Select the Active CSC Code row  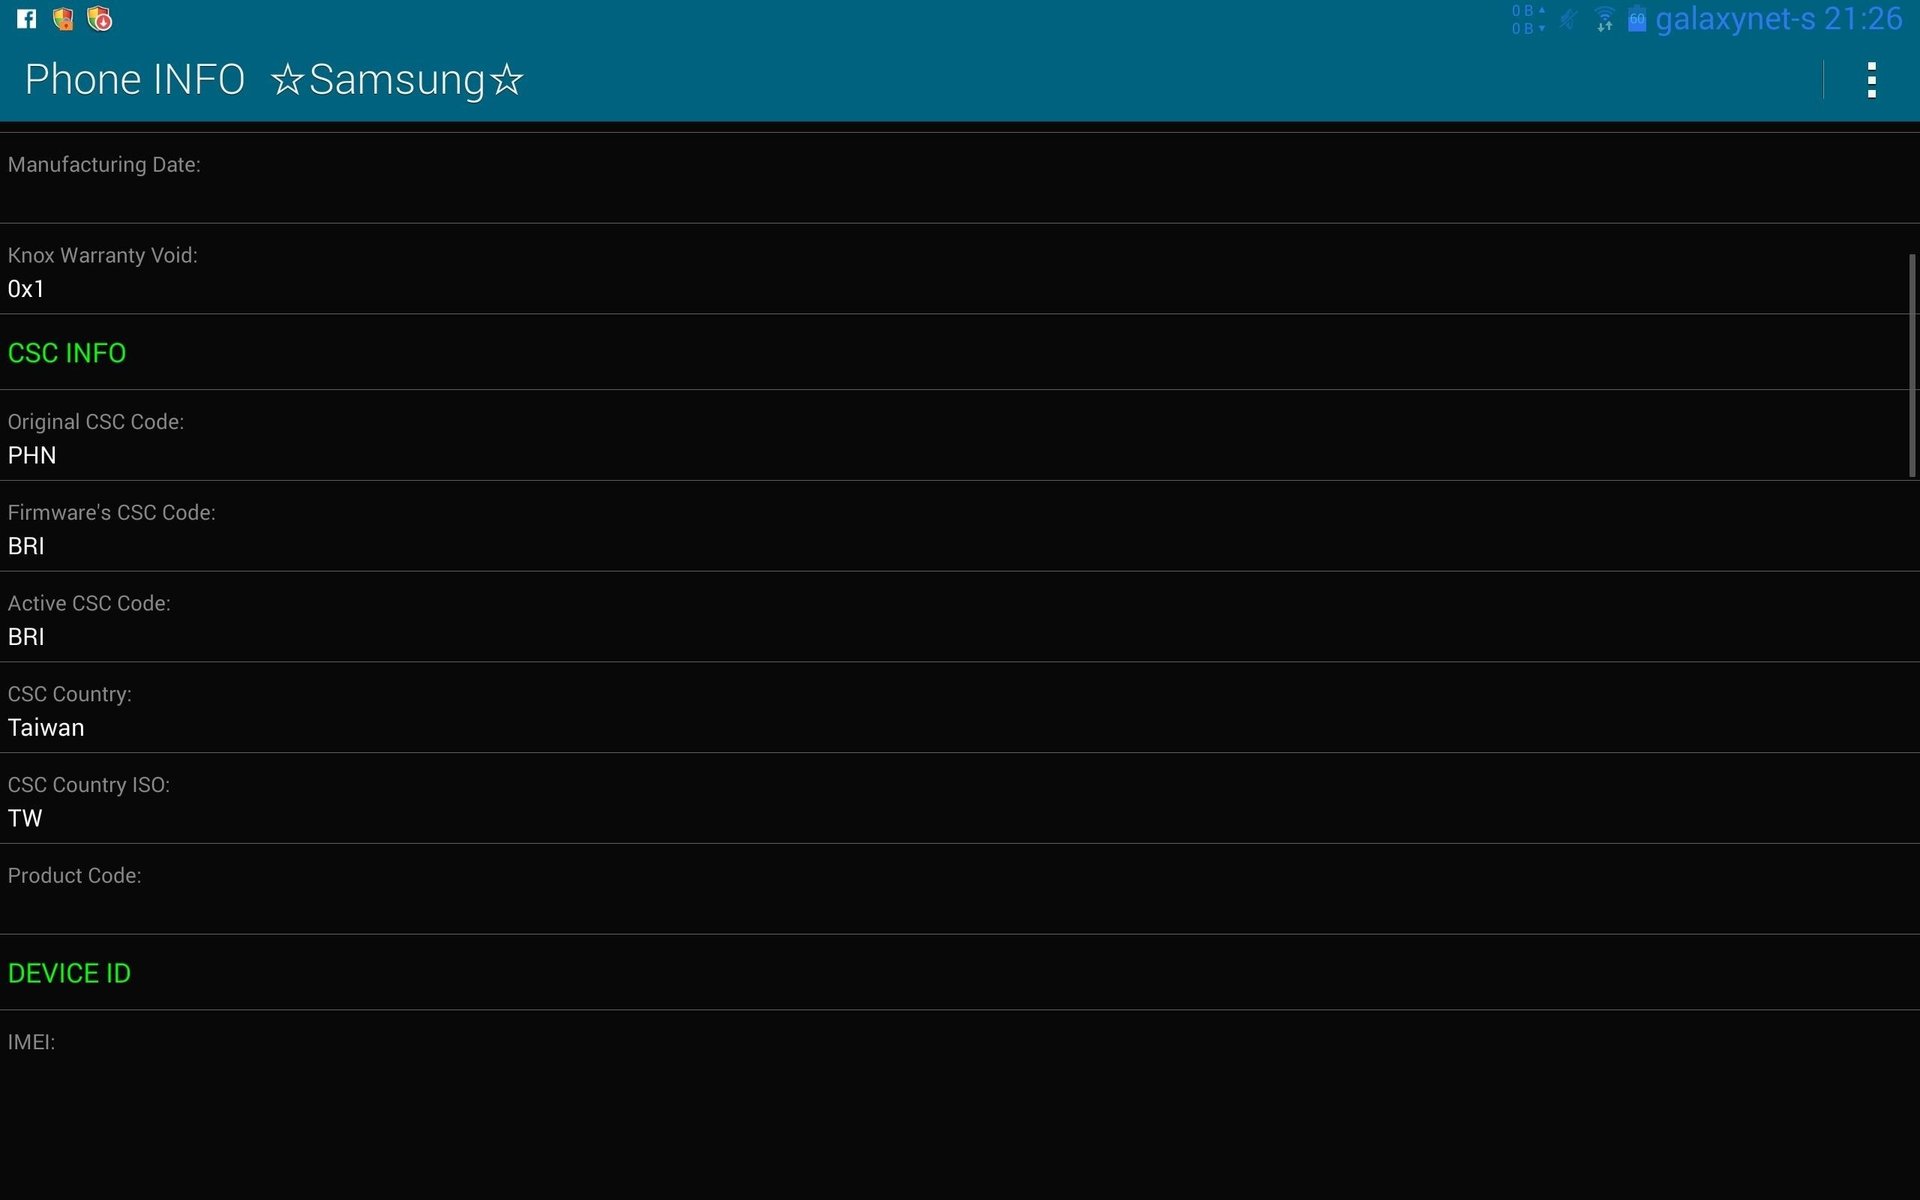click(960, 617)
